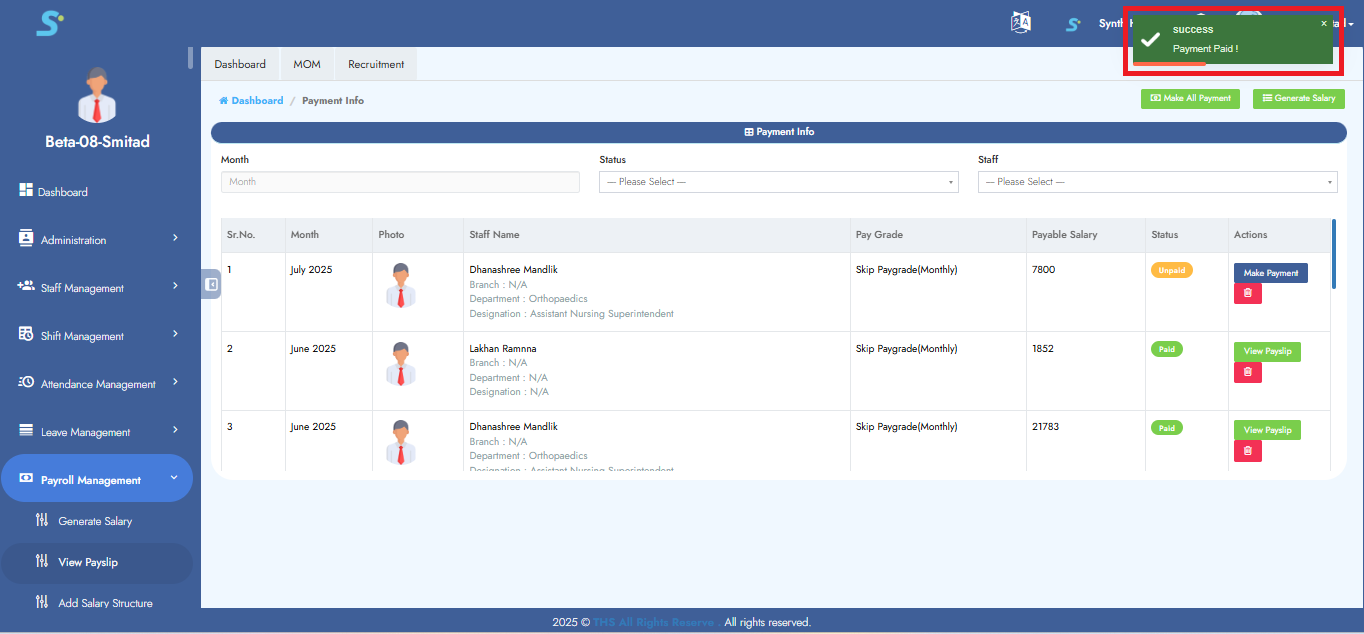This screenshot has width=1364, height=634.
Task: Close the success notification toast
Action: point(1324,23)
